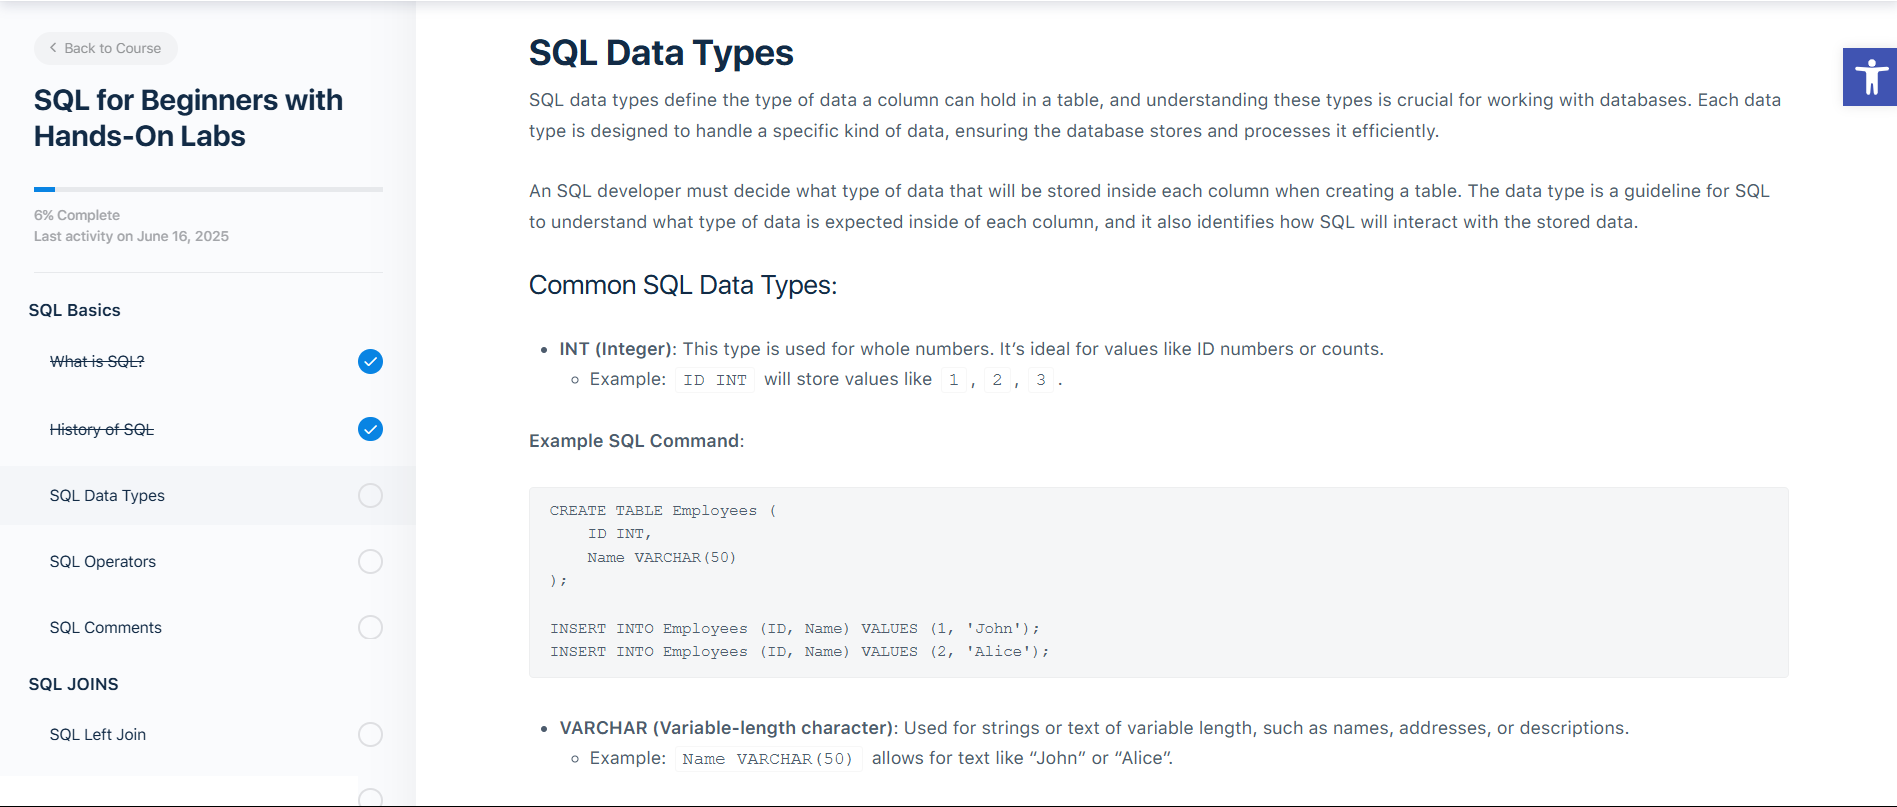The width and height of the screenshot is (1897, 807).
Task: Click the Back to Course button
Action: [x=105, y=47]
